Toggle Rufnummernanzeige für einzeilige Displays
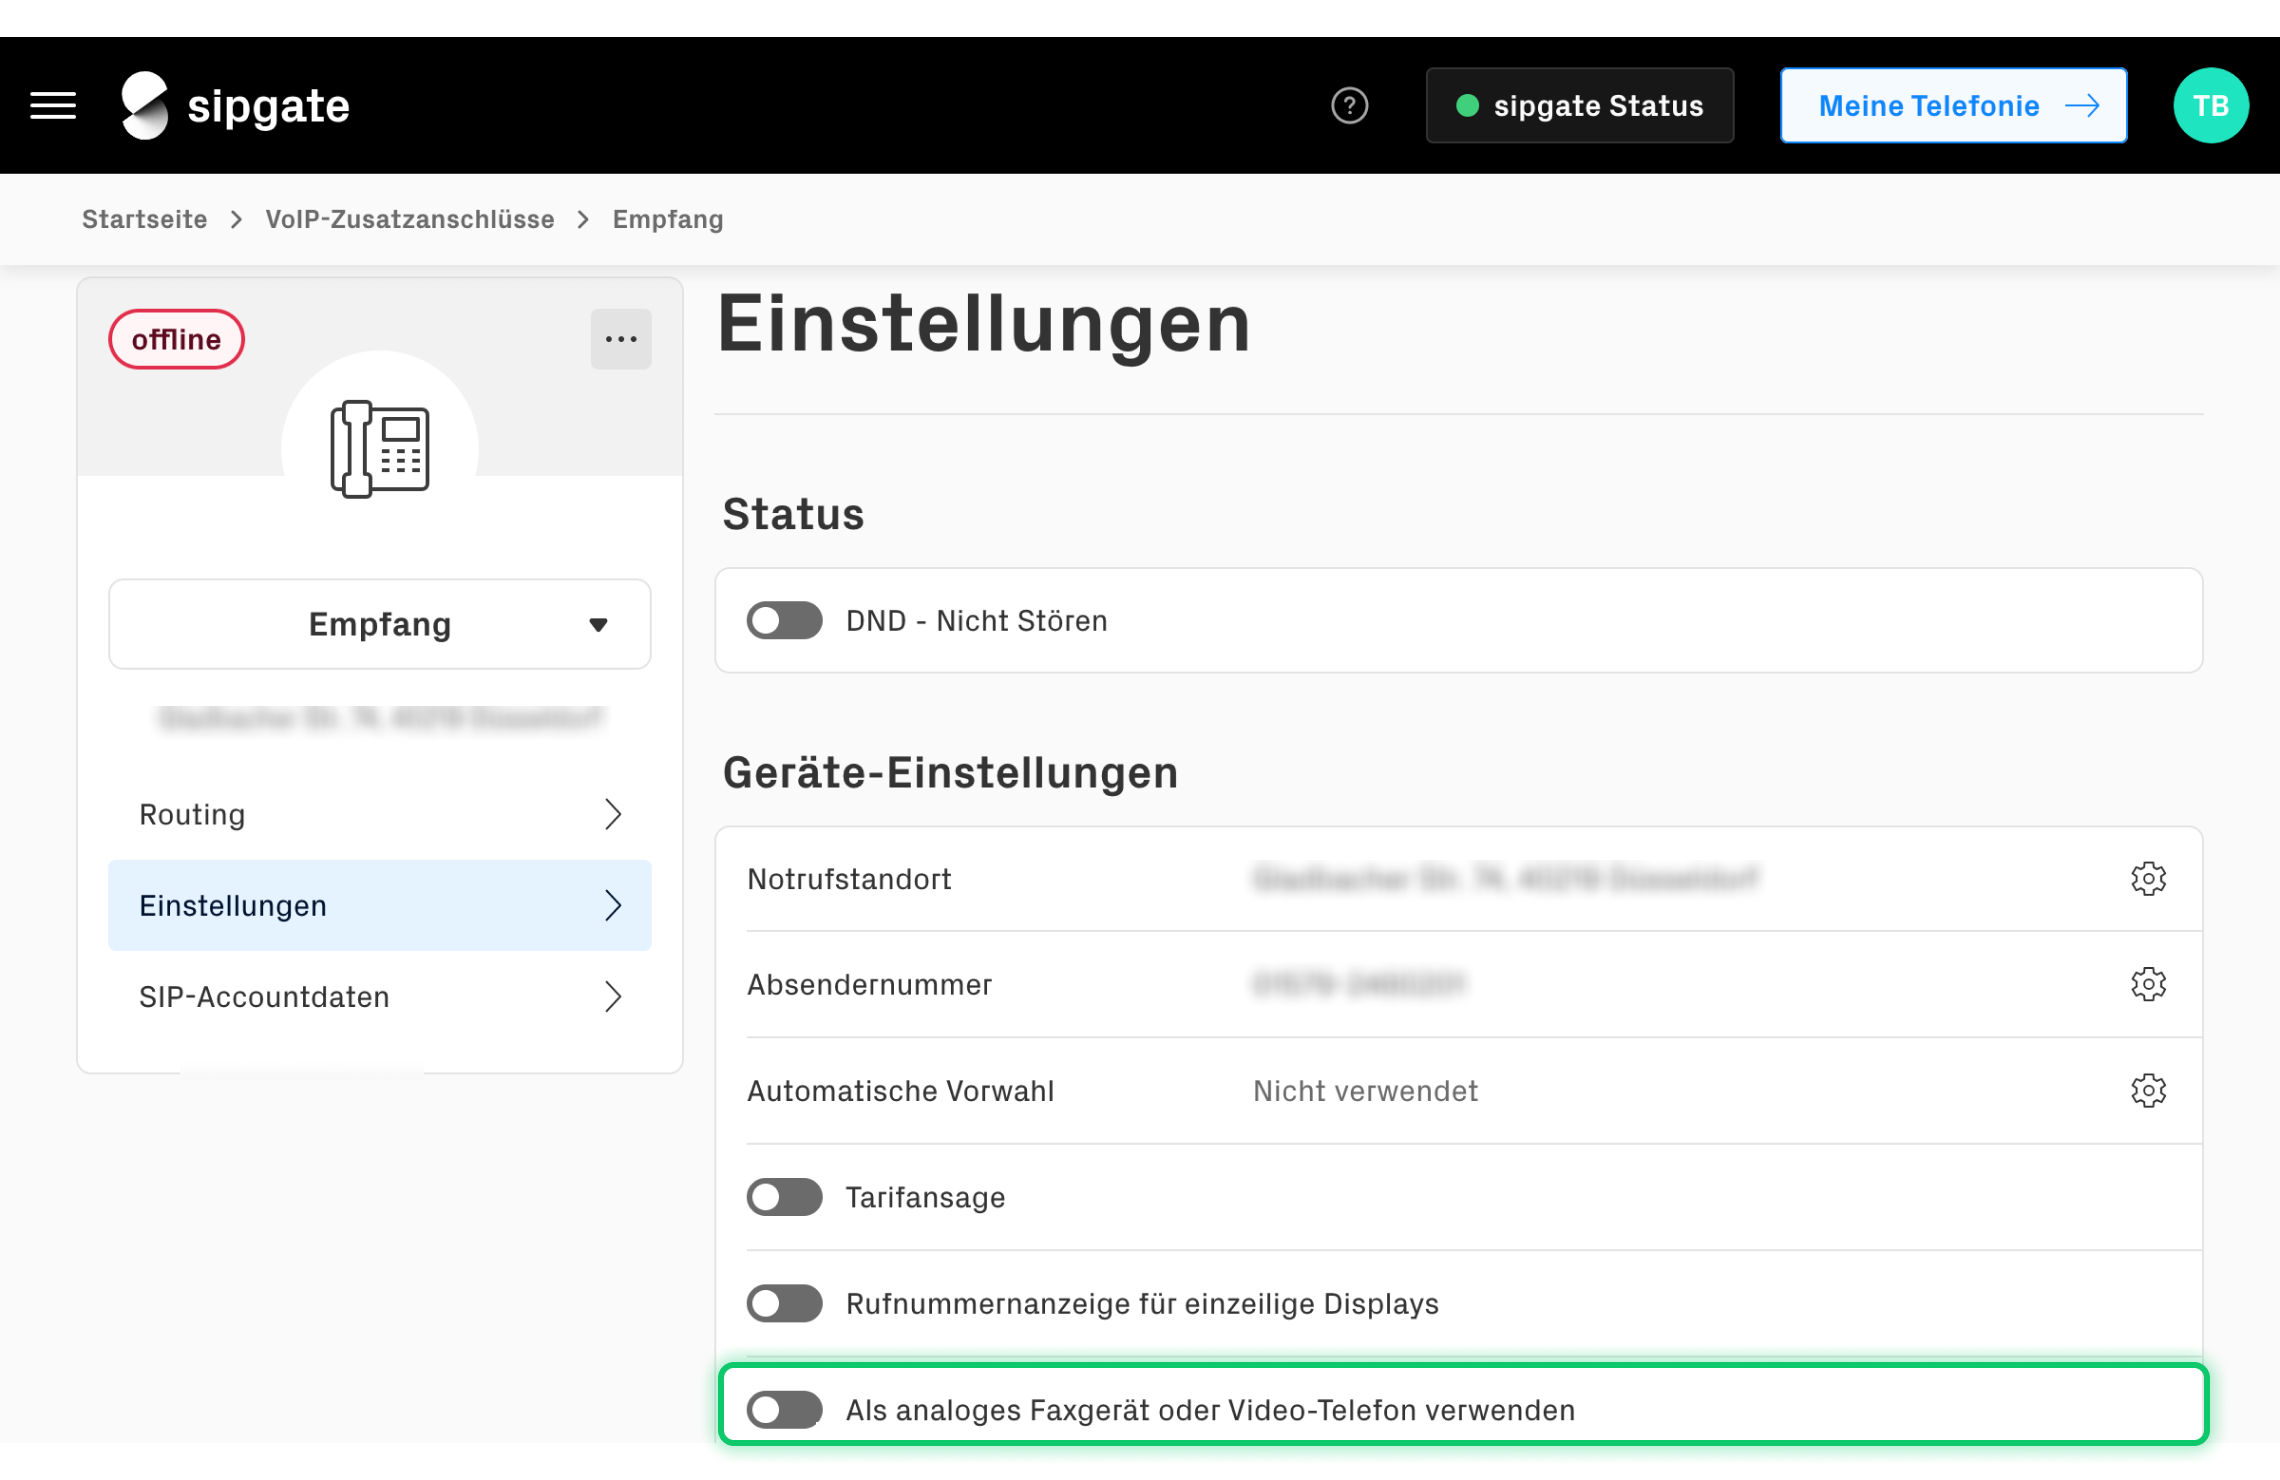This screenshot has height=1480, width=2280. (x=784, y=1304)
